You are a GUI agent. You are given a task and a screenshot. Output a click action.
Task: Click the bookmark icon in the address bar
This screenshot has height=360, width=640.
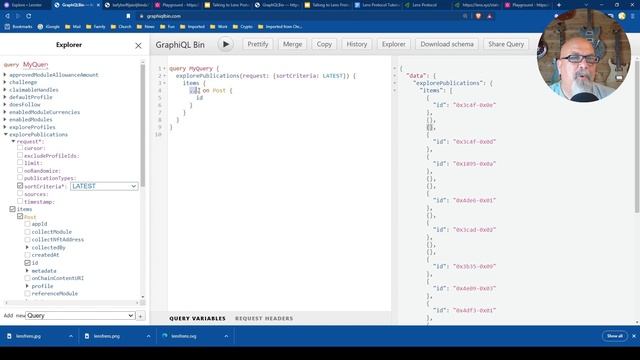128,16
